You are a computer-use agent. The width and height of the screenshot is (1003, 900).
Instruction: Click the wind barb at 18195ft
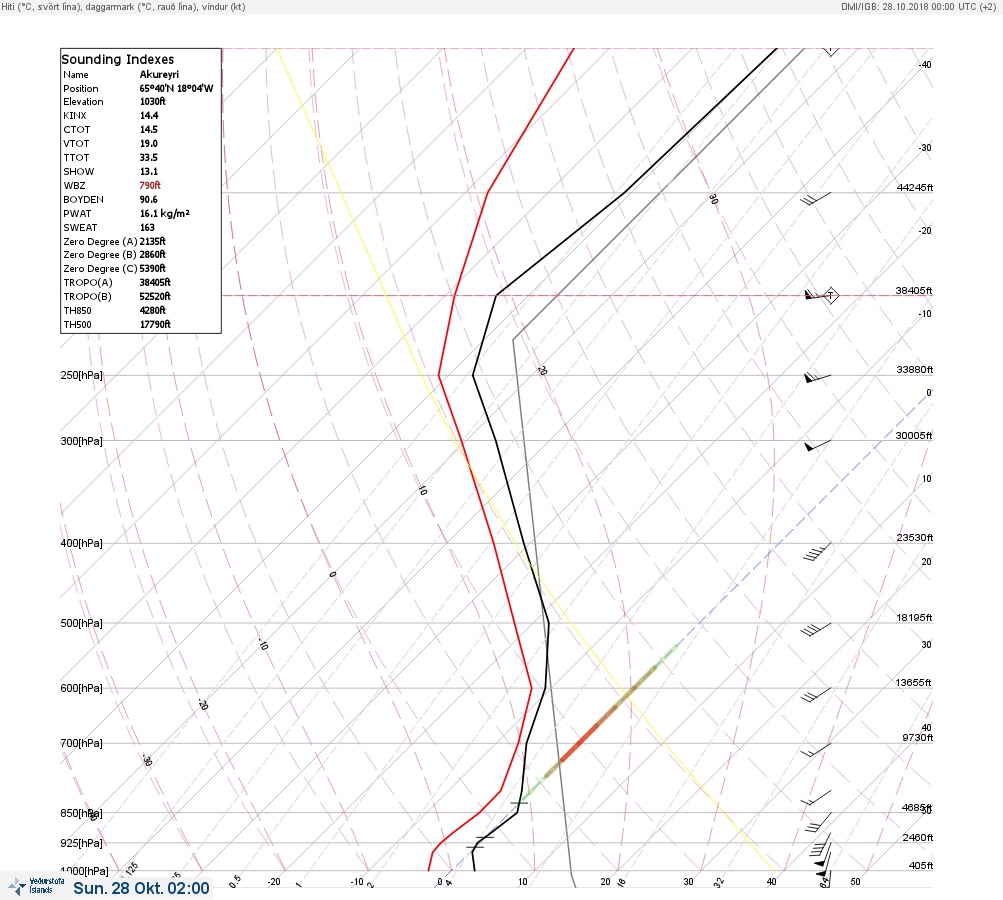[816, 629]
